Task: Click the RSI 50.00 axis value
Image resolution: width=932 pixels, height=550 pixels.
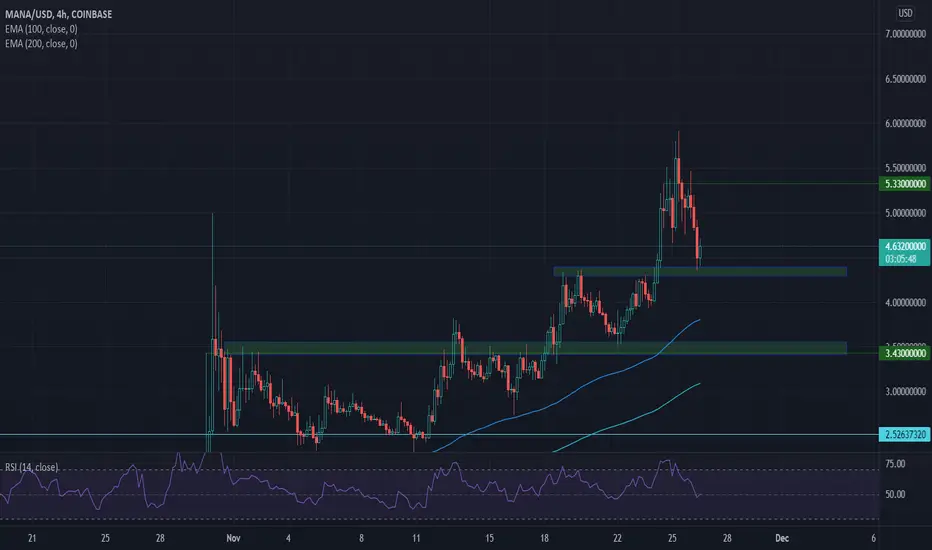Action: (895, 494)
